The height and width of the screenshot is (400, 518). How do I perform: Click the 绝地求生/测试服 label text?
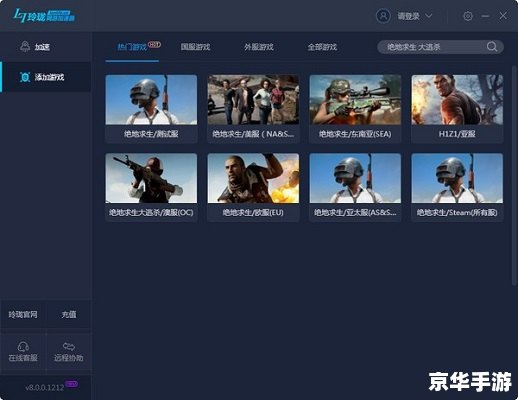pos(151,134)
